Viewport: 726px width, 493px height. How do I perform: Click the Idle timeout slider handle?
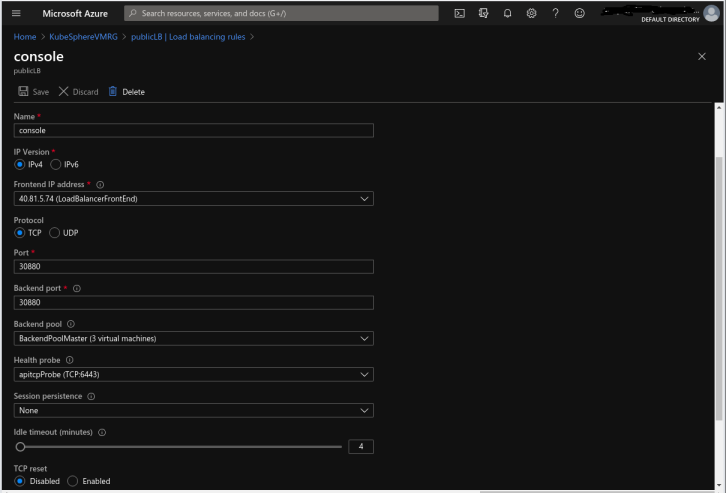coord(19,446)
